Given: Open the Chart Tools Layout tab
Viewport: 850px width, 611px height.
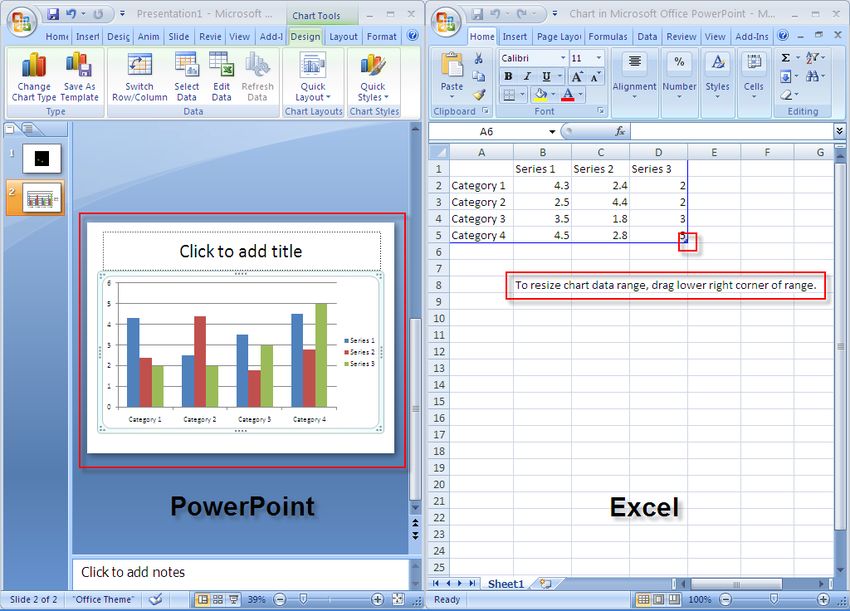Looking at the screenshot, I should [x=343, y=36].
